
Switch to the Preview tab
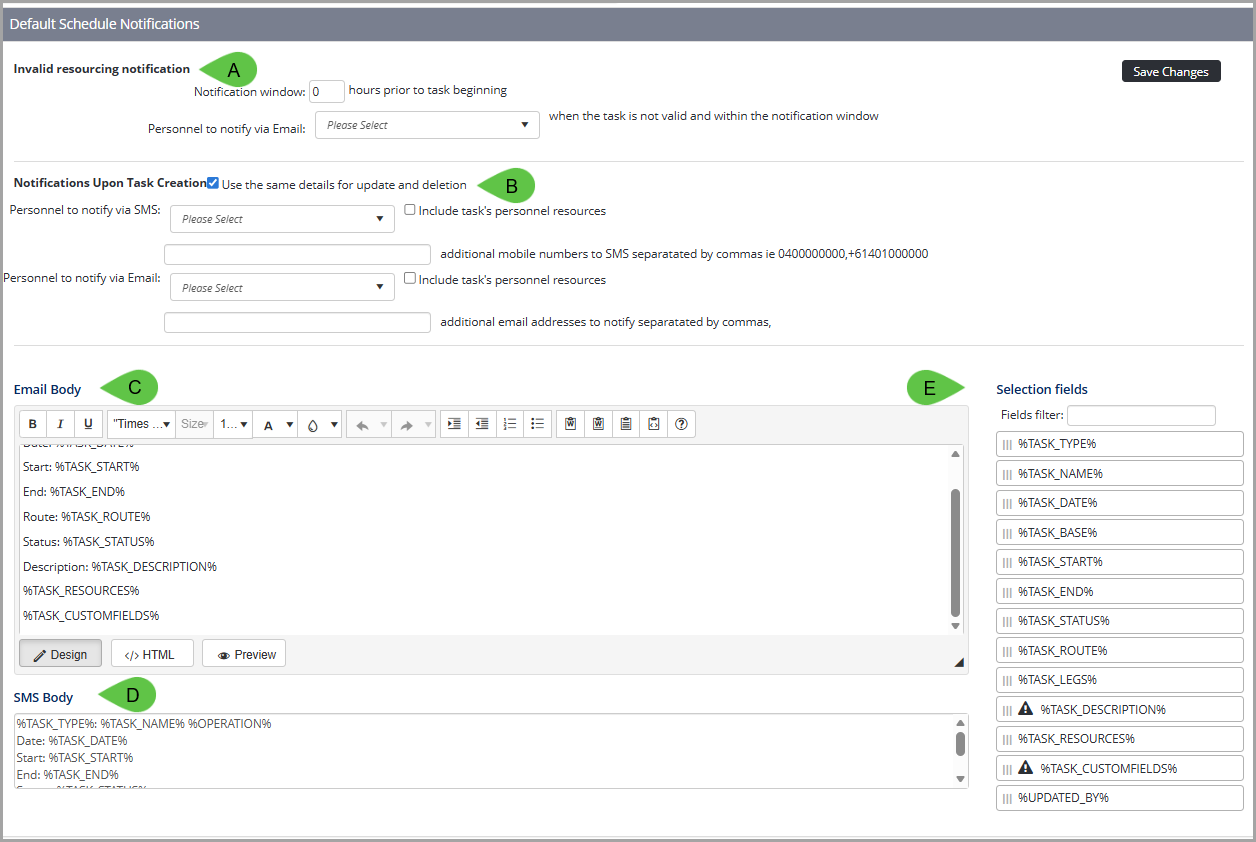click(244, 654)
